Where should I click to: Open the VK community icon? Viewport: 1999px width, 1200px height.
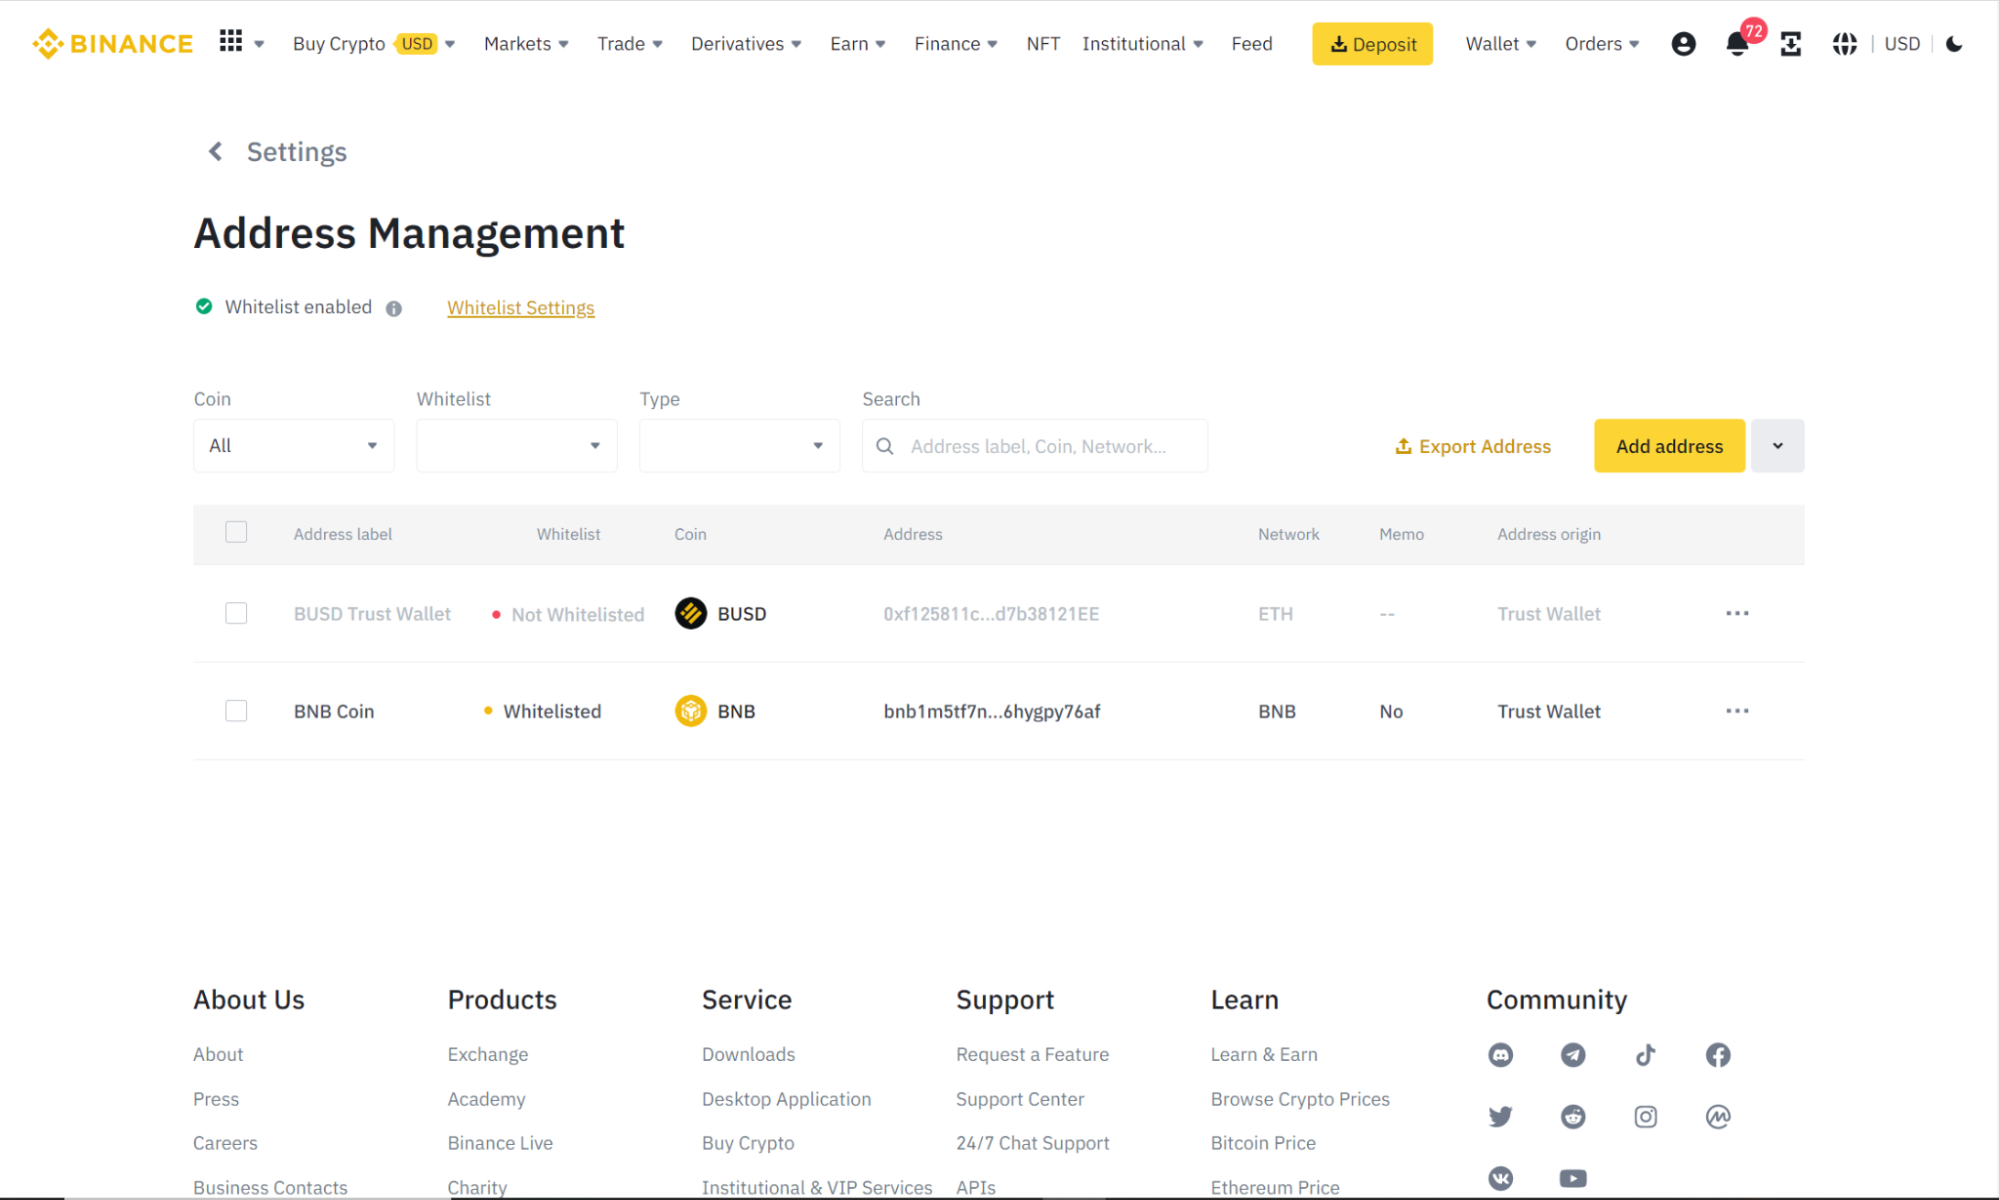pyautogui.click(x=1500, y=1178)
